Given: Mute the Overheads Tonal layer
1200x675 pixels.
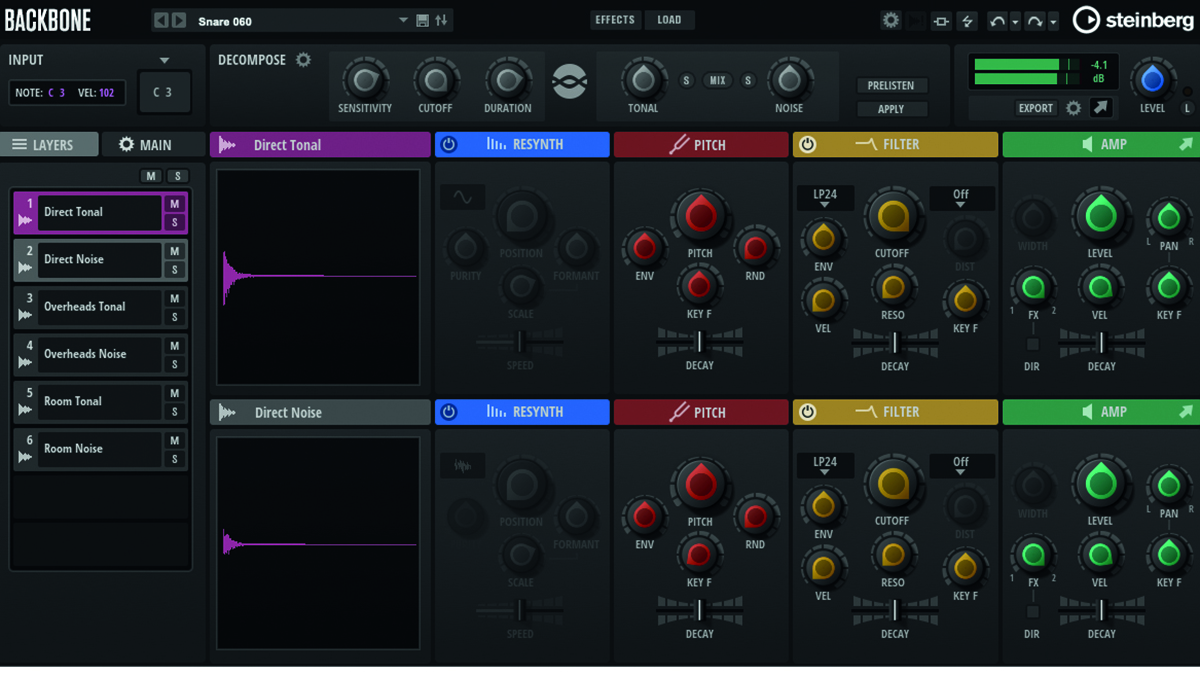Looking at the screenshot, I should [x=174, y=298].
